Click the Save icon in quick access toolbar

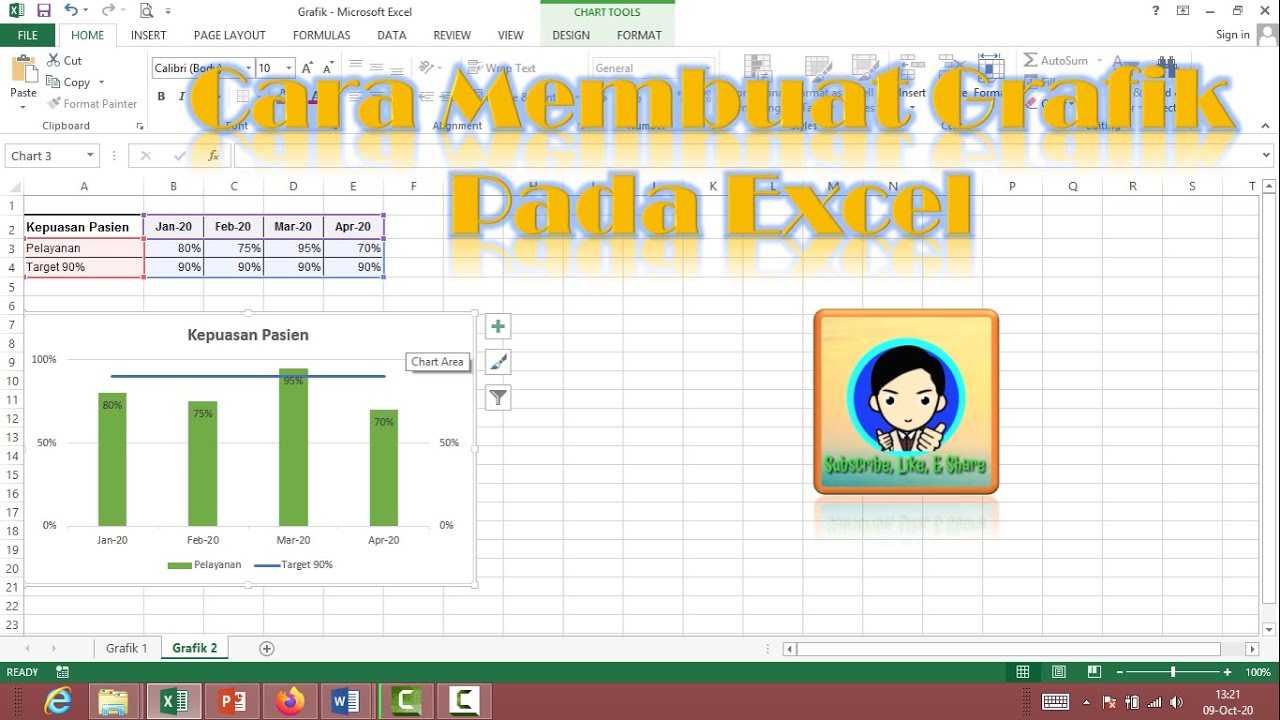(x=43, y=11)
